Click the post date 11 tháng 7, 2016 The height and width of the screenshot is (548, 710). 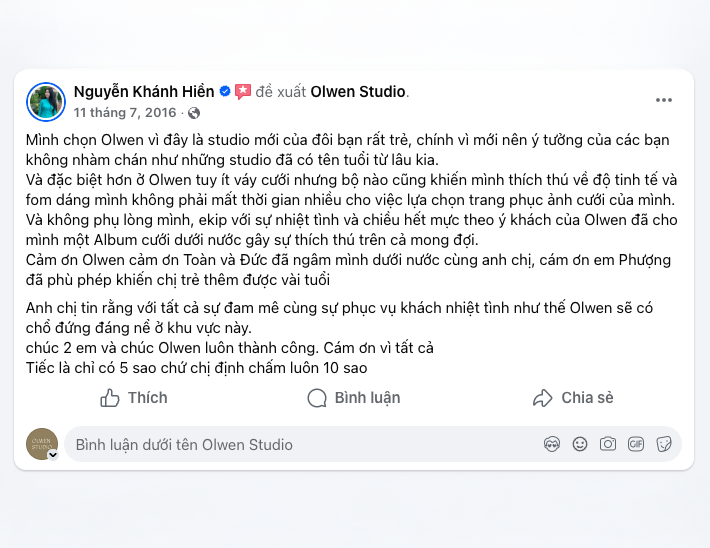(x=124, y=113)
